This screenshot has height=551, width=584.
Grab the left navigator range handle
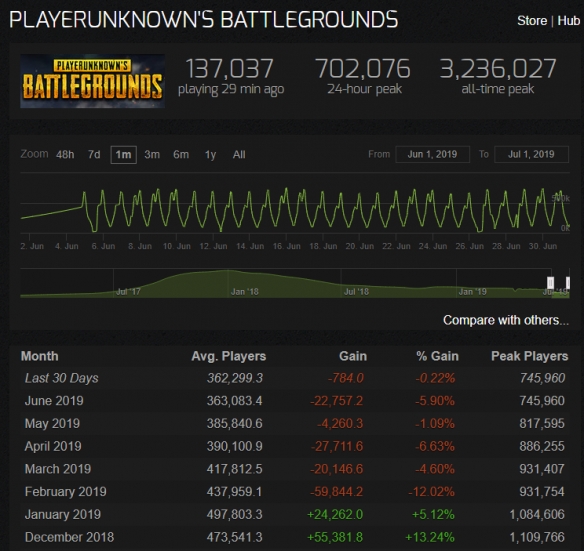pos(550,282)
